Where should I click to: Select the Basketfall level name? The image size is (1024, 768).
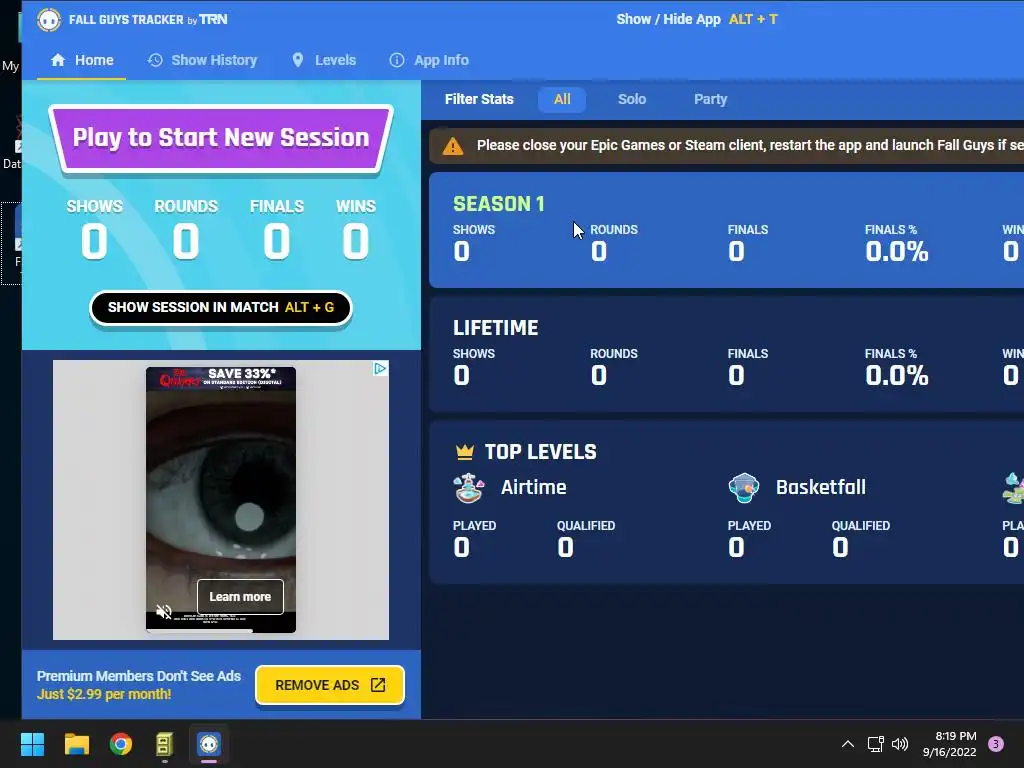821,487
